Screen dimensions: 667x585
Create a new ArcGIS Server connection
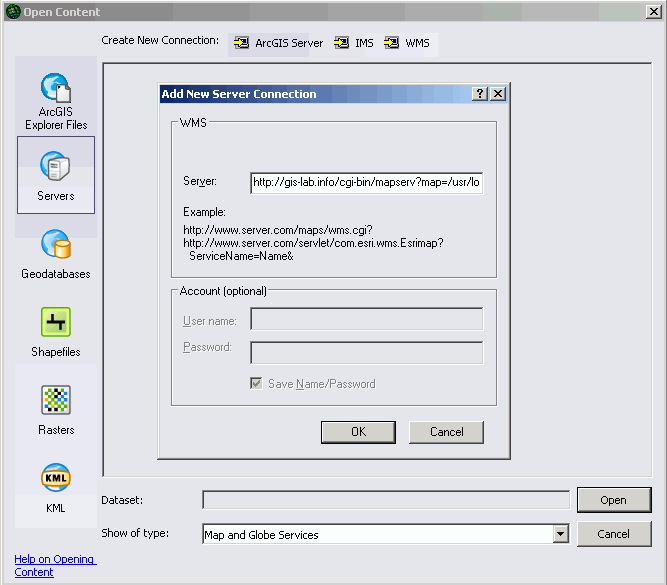coord(278,43)
